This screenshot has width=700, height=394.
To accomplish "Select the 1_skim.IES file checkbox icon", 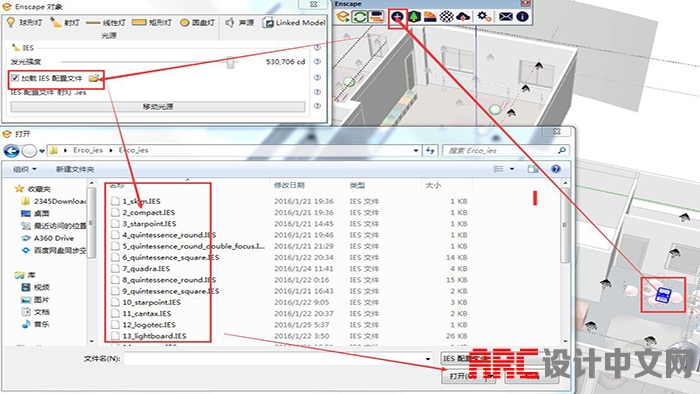I will pos(115,201).
